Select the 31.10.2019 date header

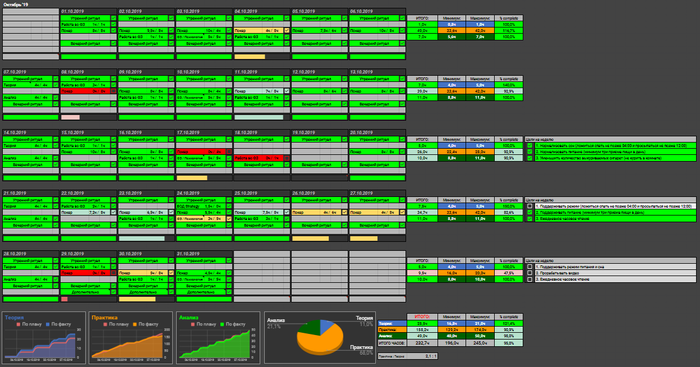click(204, 254)
